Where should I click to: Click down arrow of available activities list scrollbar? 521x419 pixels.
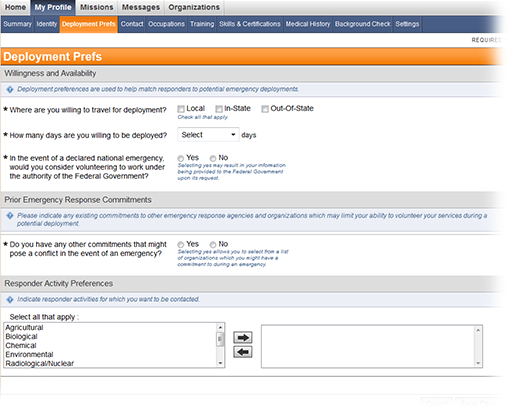(220, 363)
